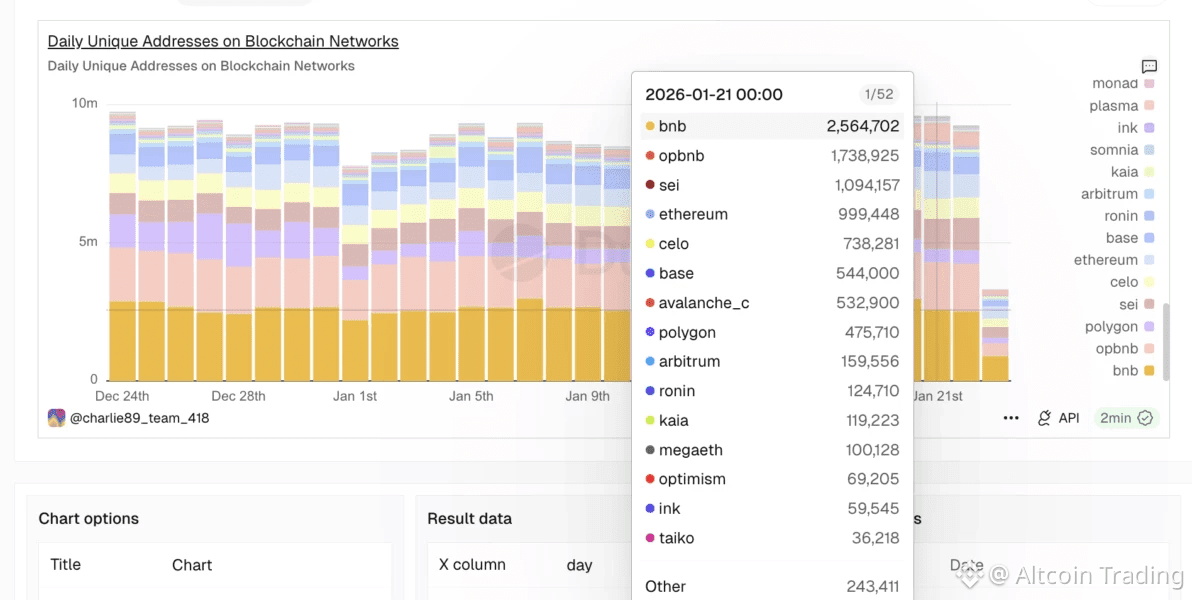Click the charlie89_team_418 avatar image
This screenshot has width=1192, height=600.
56,418
